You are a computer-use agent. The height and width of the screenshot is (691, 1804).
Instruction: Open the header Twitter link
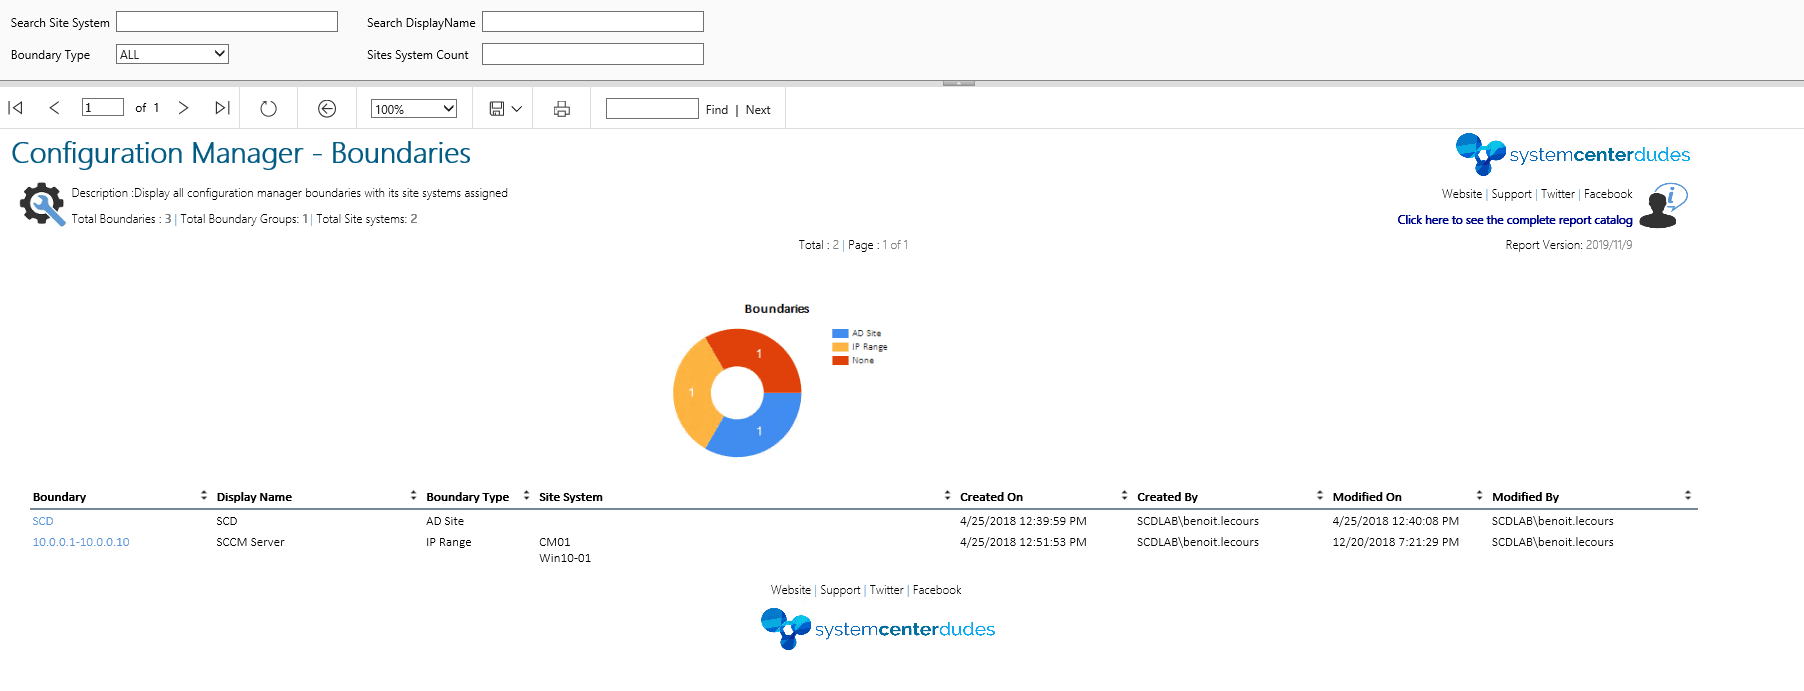pos(1558,194)
